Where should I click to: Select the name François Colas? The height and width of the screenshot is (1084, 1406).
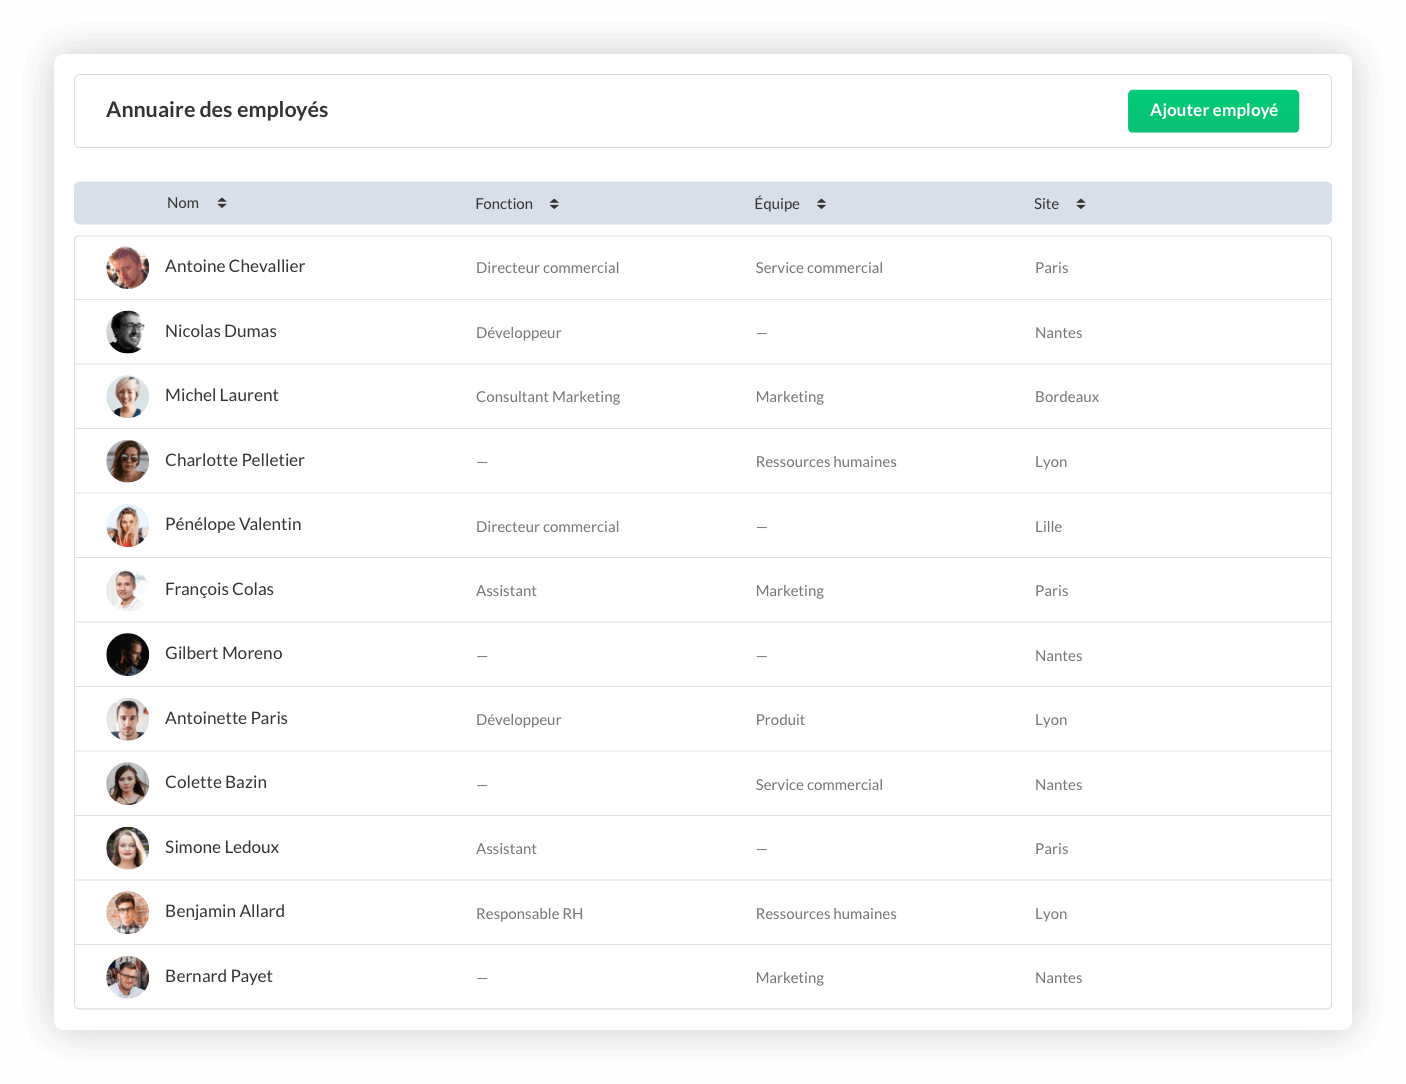(x=219, y=589)
